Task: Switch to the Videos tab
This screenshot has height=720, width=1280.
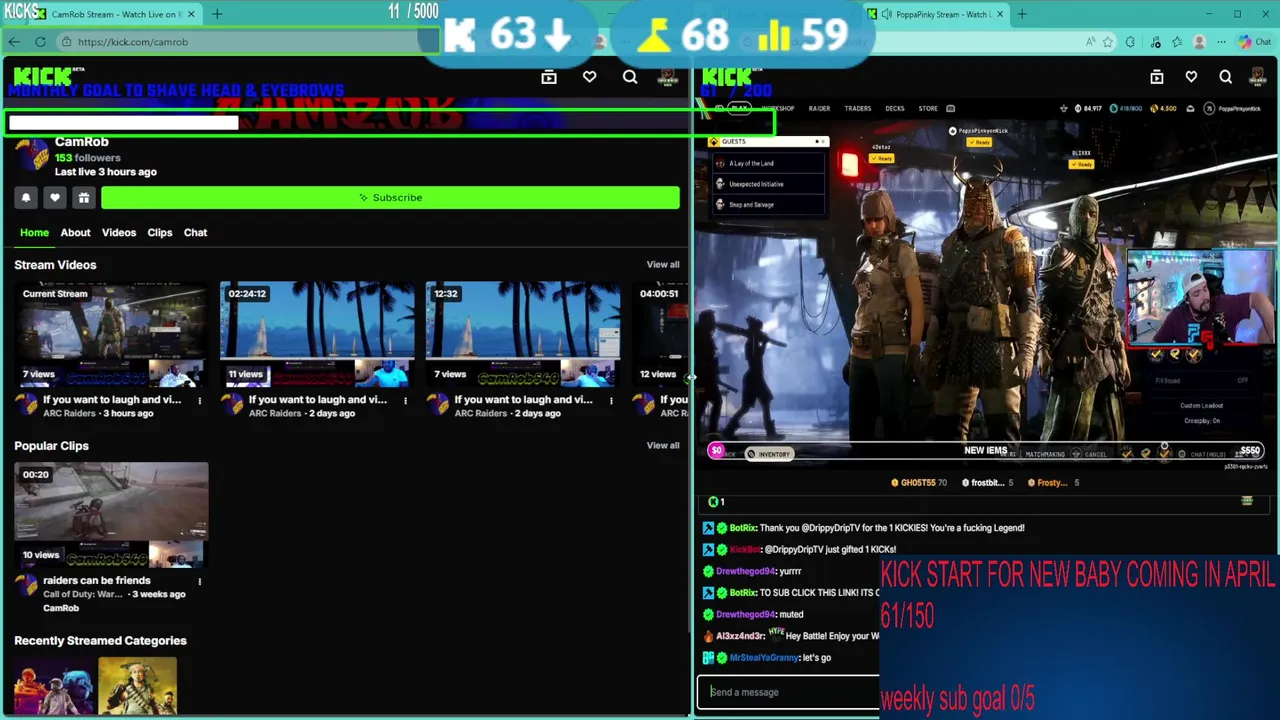Action: pyautogui.click(x=119, y=232)
